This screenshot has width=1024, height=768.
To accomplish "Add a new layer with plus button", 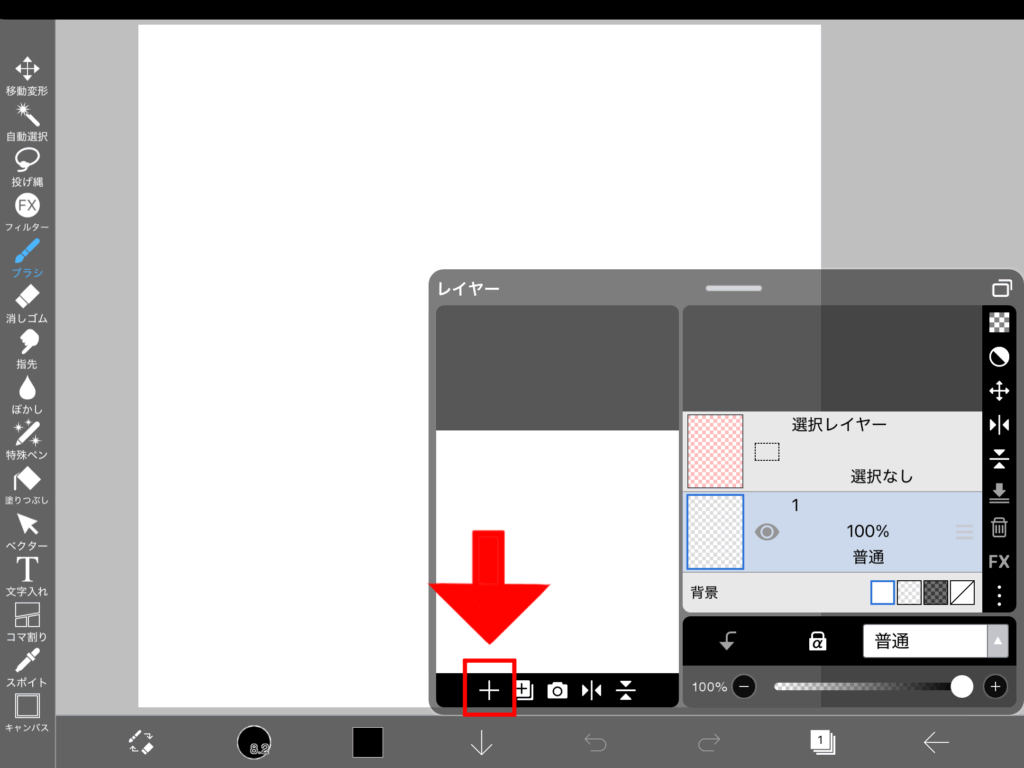I will coord(489,690).
